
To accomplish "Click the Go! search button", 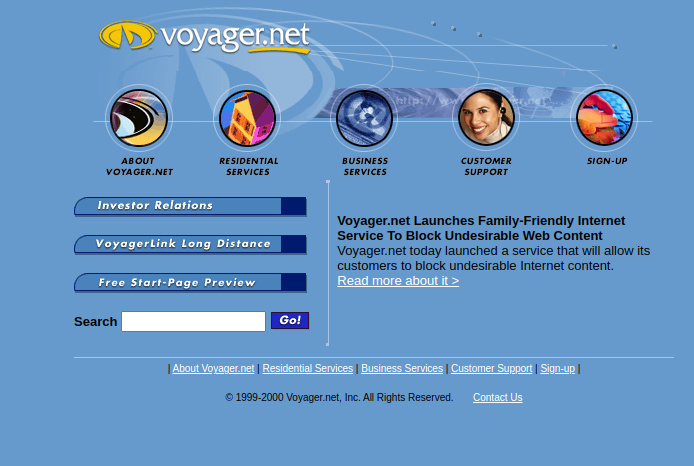I will pyautogui.click(x=290, y=320).
